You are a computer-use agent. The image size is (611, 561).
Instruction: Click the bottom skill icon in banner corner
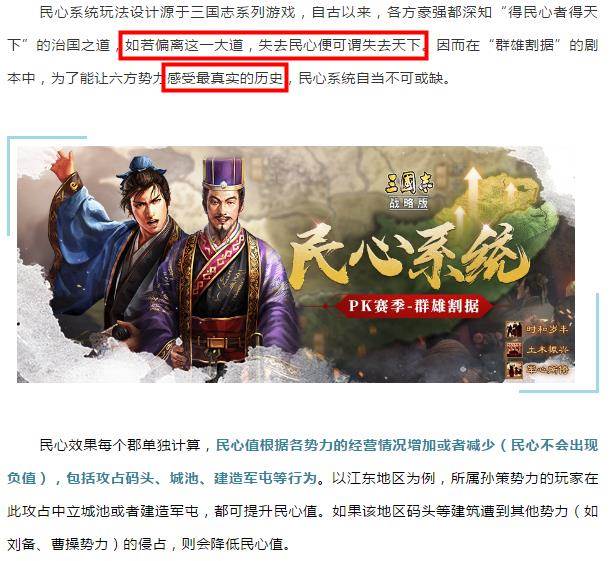[514, 369]
